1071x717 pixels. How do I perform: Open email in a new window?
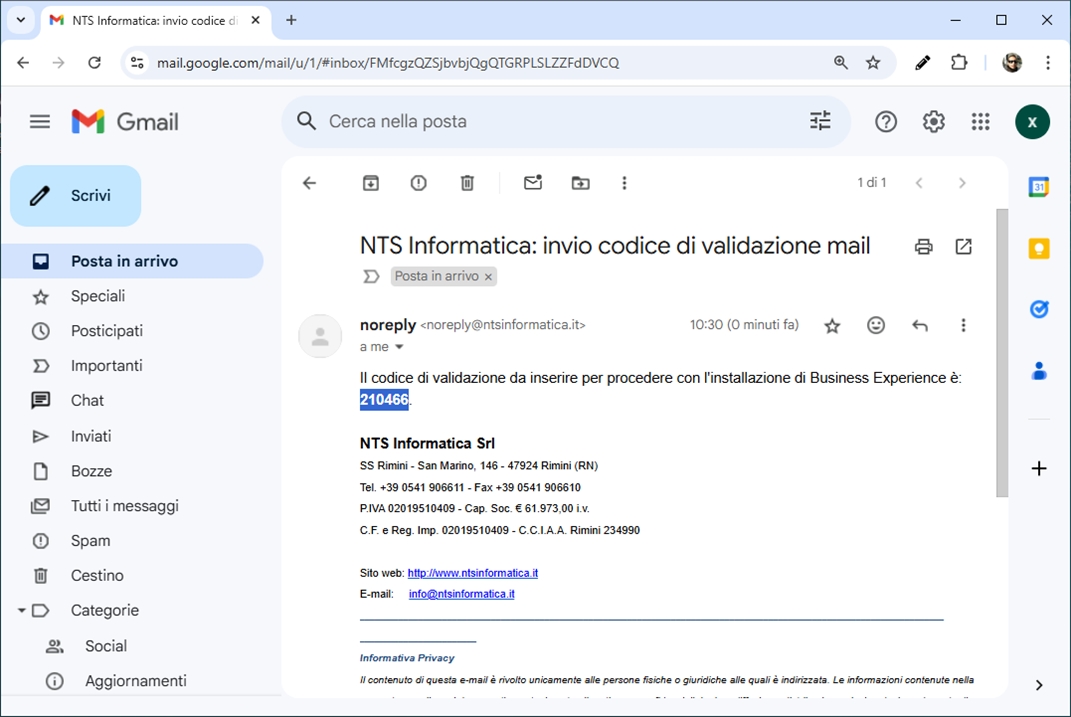(x=964, y=247)
